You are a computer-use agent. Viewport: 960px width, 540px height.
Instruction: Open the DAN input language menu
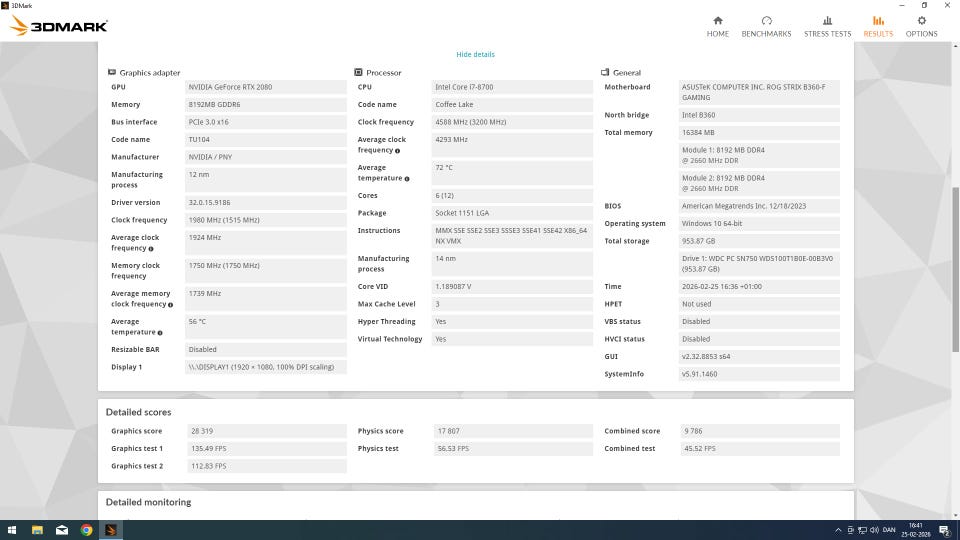pos(890,530)
